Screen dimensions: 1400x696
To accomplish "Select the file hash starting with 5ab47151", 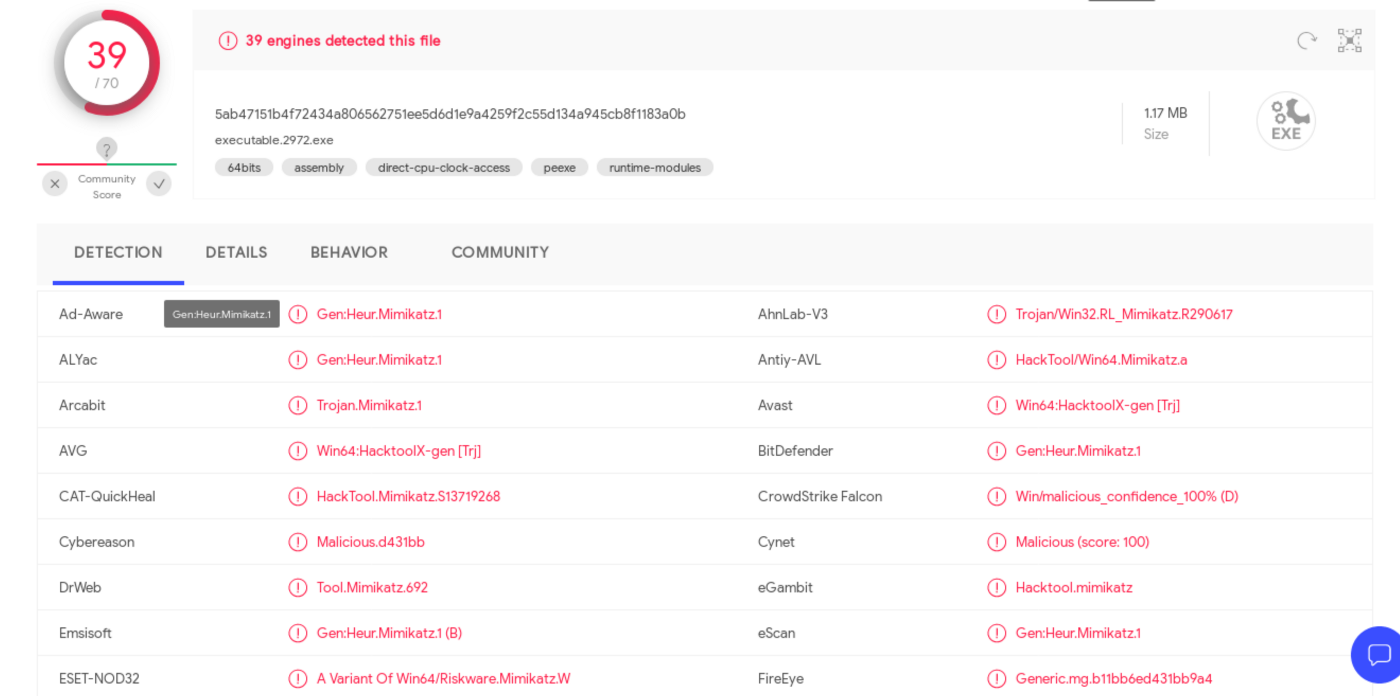I will point(450,114).
